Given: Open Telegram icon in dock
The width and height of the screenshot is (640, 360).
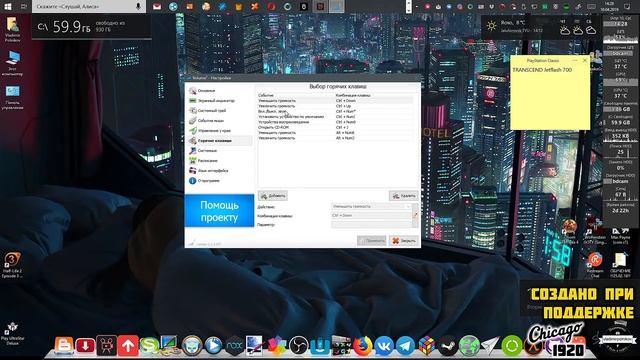Looking at the screenshot, I should (x=405, y=346).
